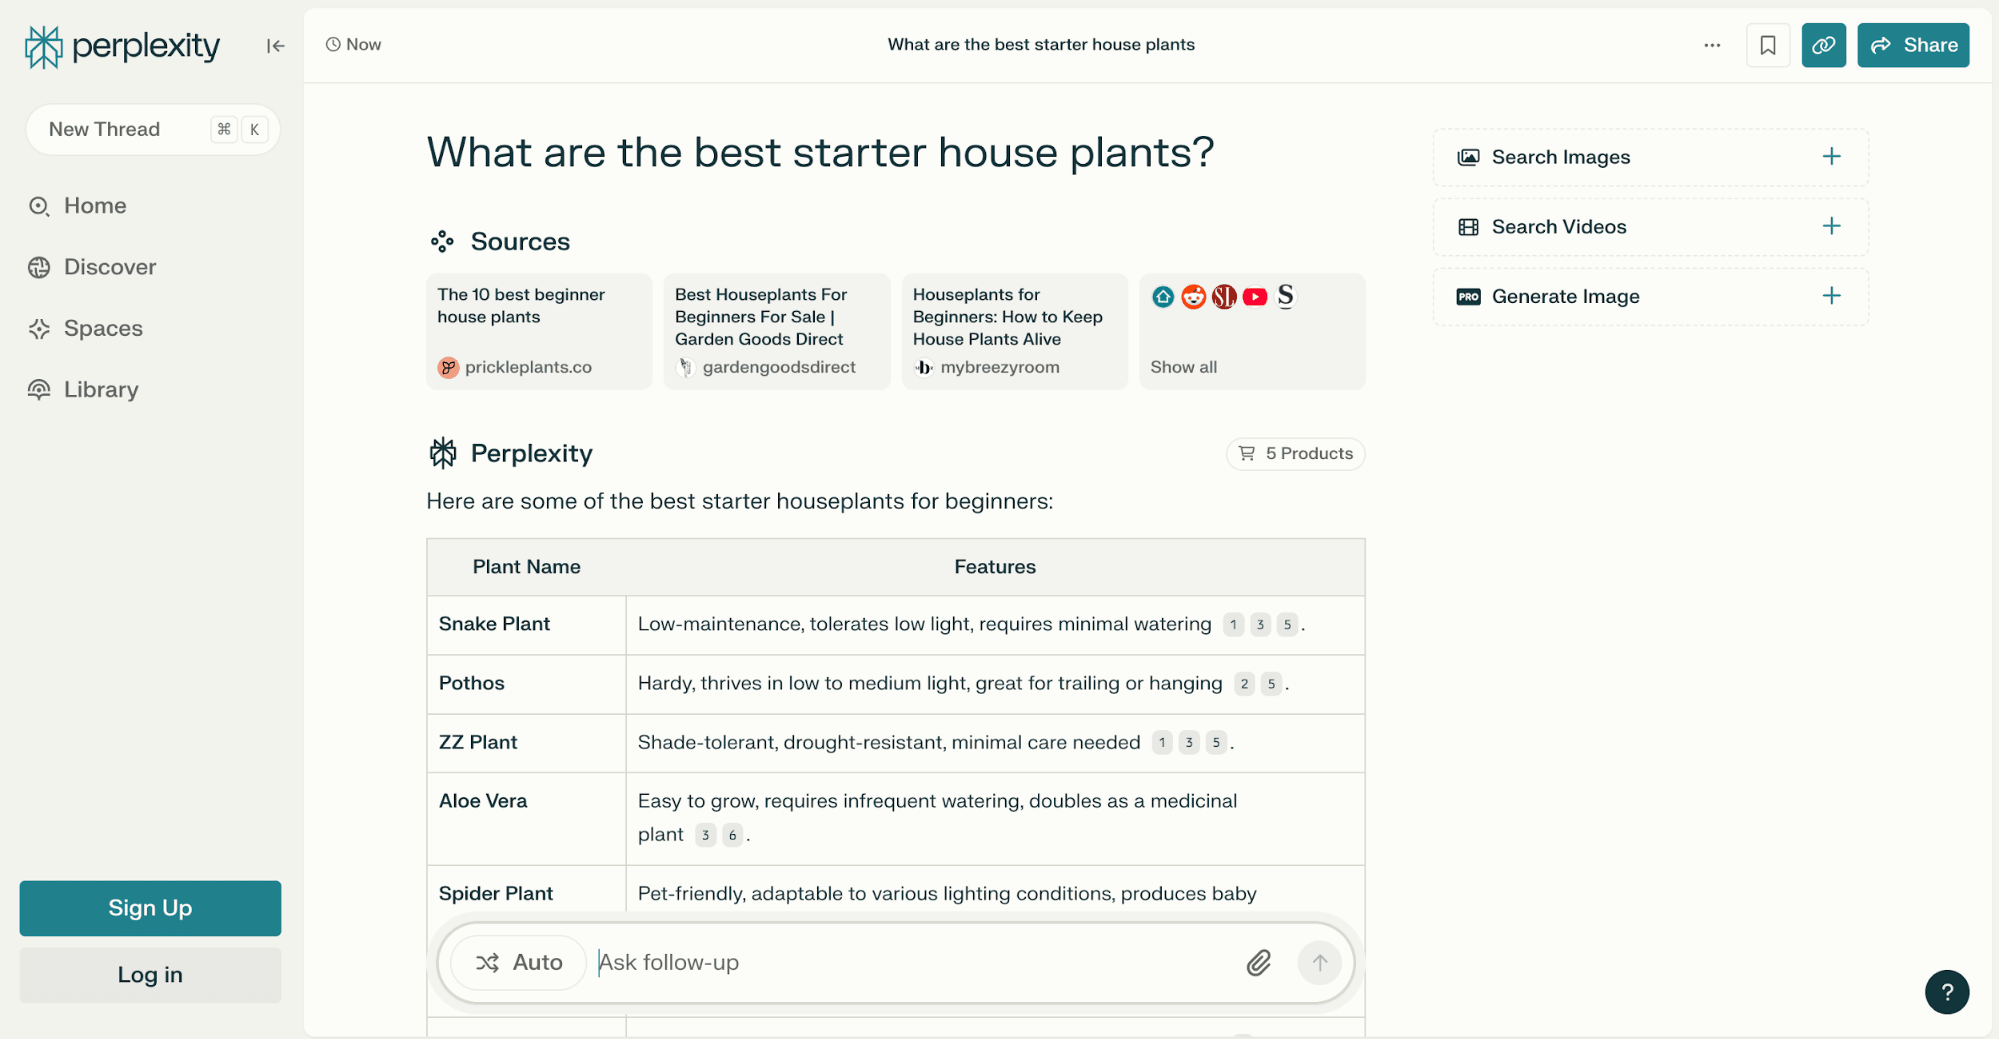Screen dimensions: 1999x1040
Task: Click the Perplexity logo in sidebar
Action: (122, 46)
